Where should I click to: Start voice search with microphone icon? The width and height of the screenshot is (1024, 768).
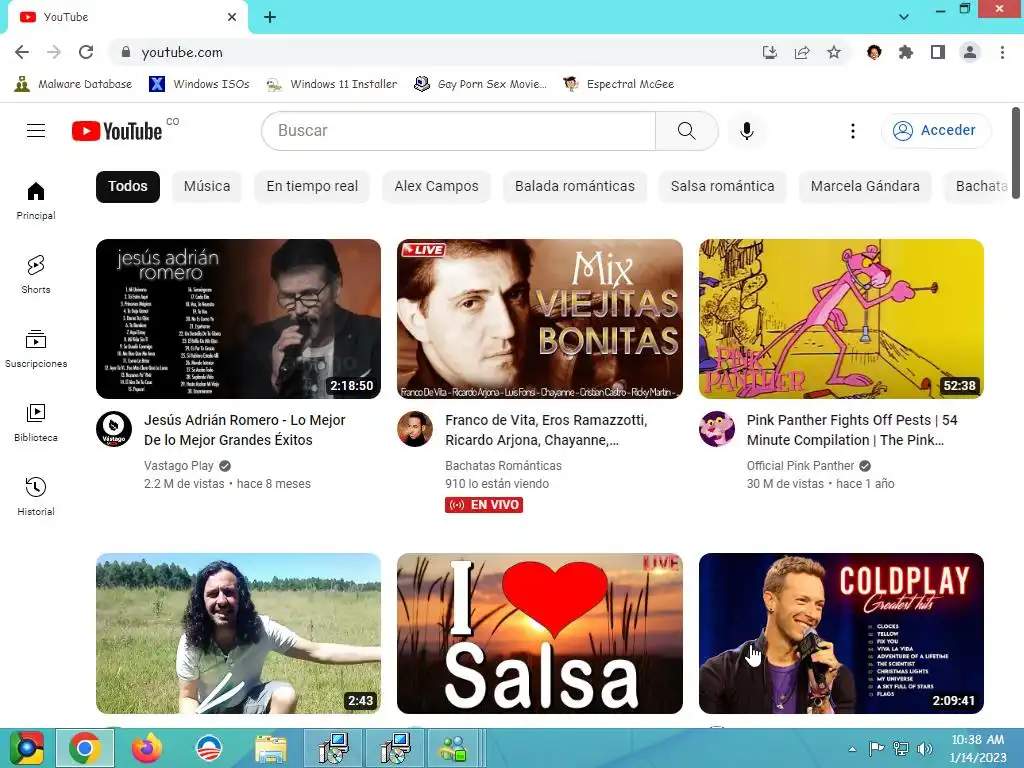coord(747,131)
